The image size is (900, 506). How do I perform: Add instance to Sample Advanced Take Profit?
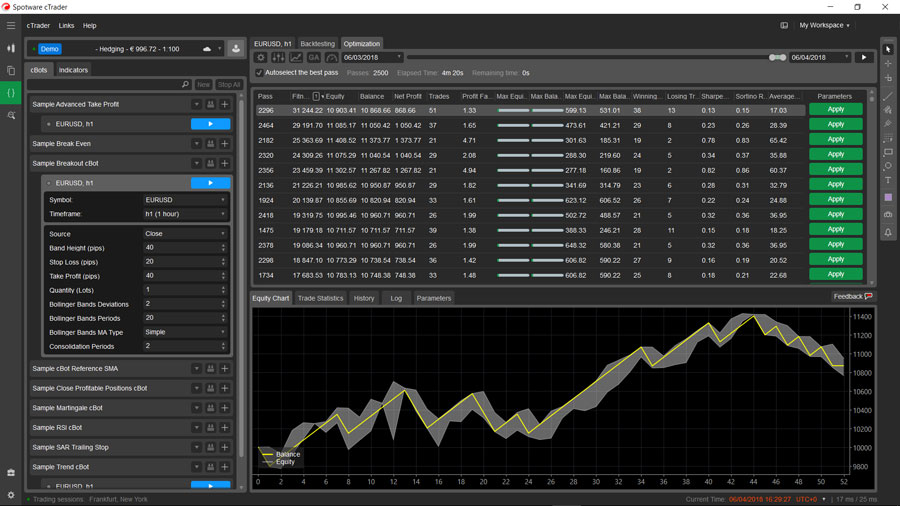click(225, 104)
